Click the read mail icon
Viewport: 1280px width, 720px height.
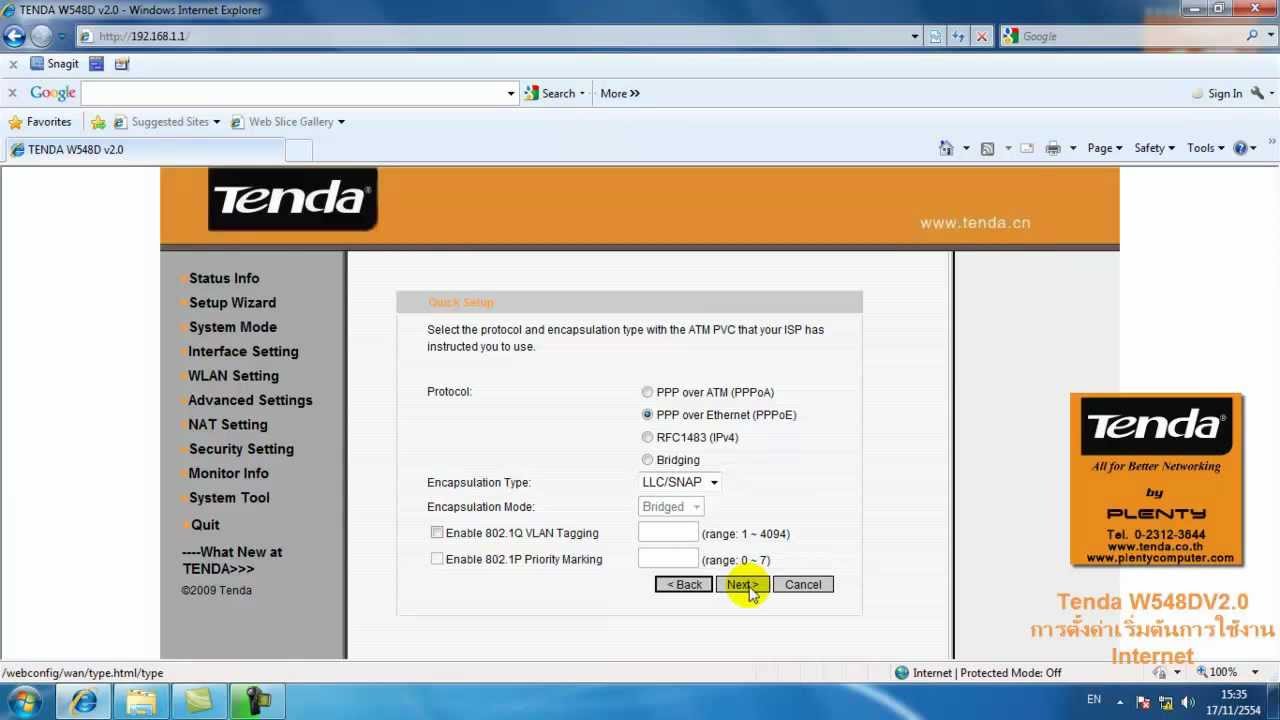(x=1027, y=148)
